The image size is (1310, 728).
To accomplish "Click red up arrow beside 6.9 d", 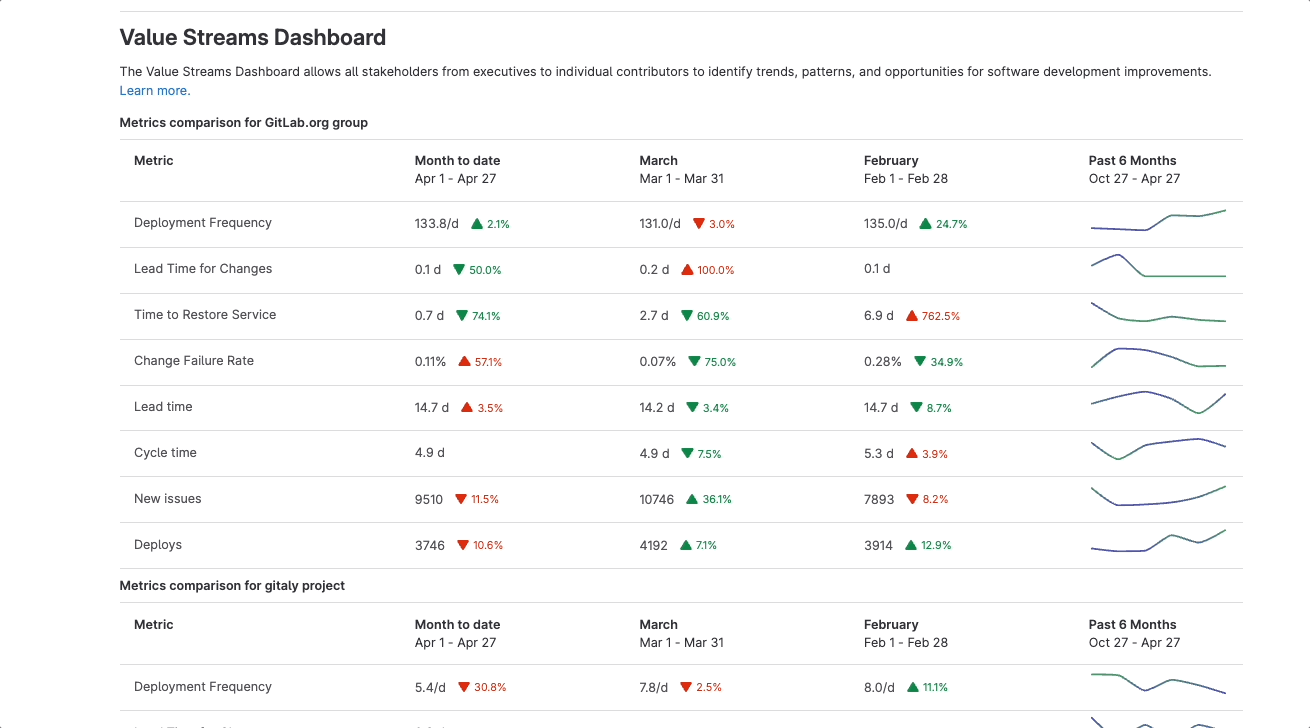I will (911, 316).
